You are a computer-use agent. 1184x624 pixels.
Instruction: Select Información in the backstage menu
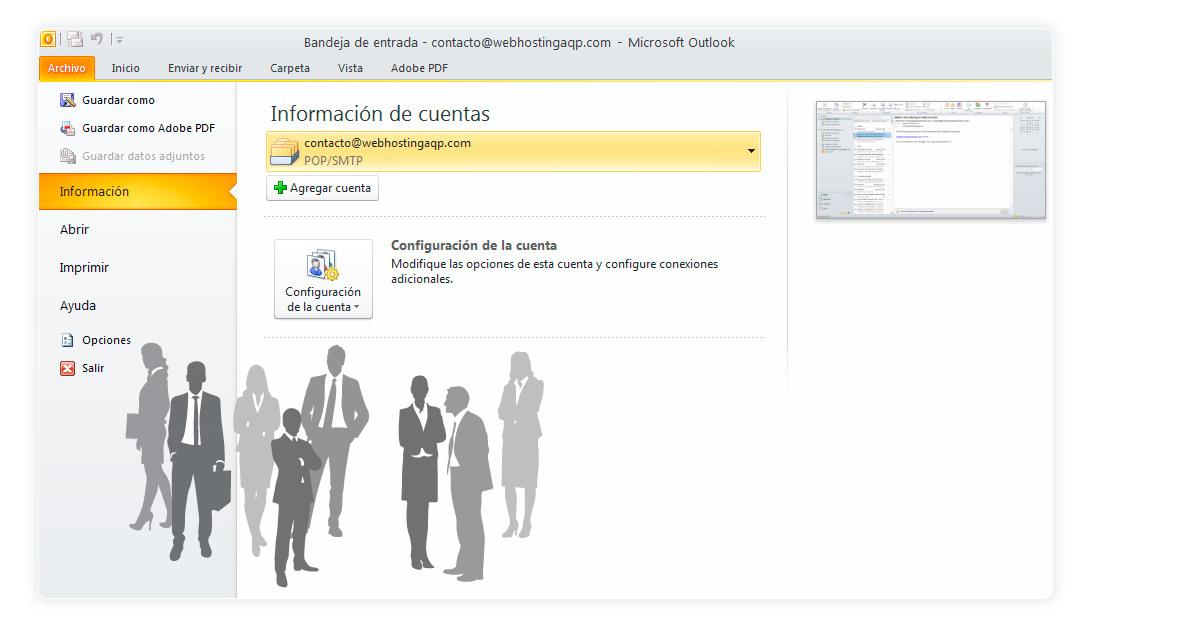pos(137,191)
